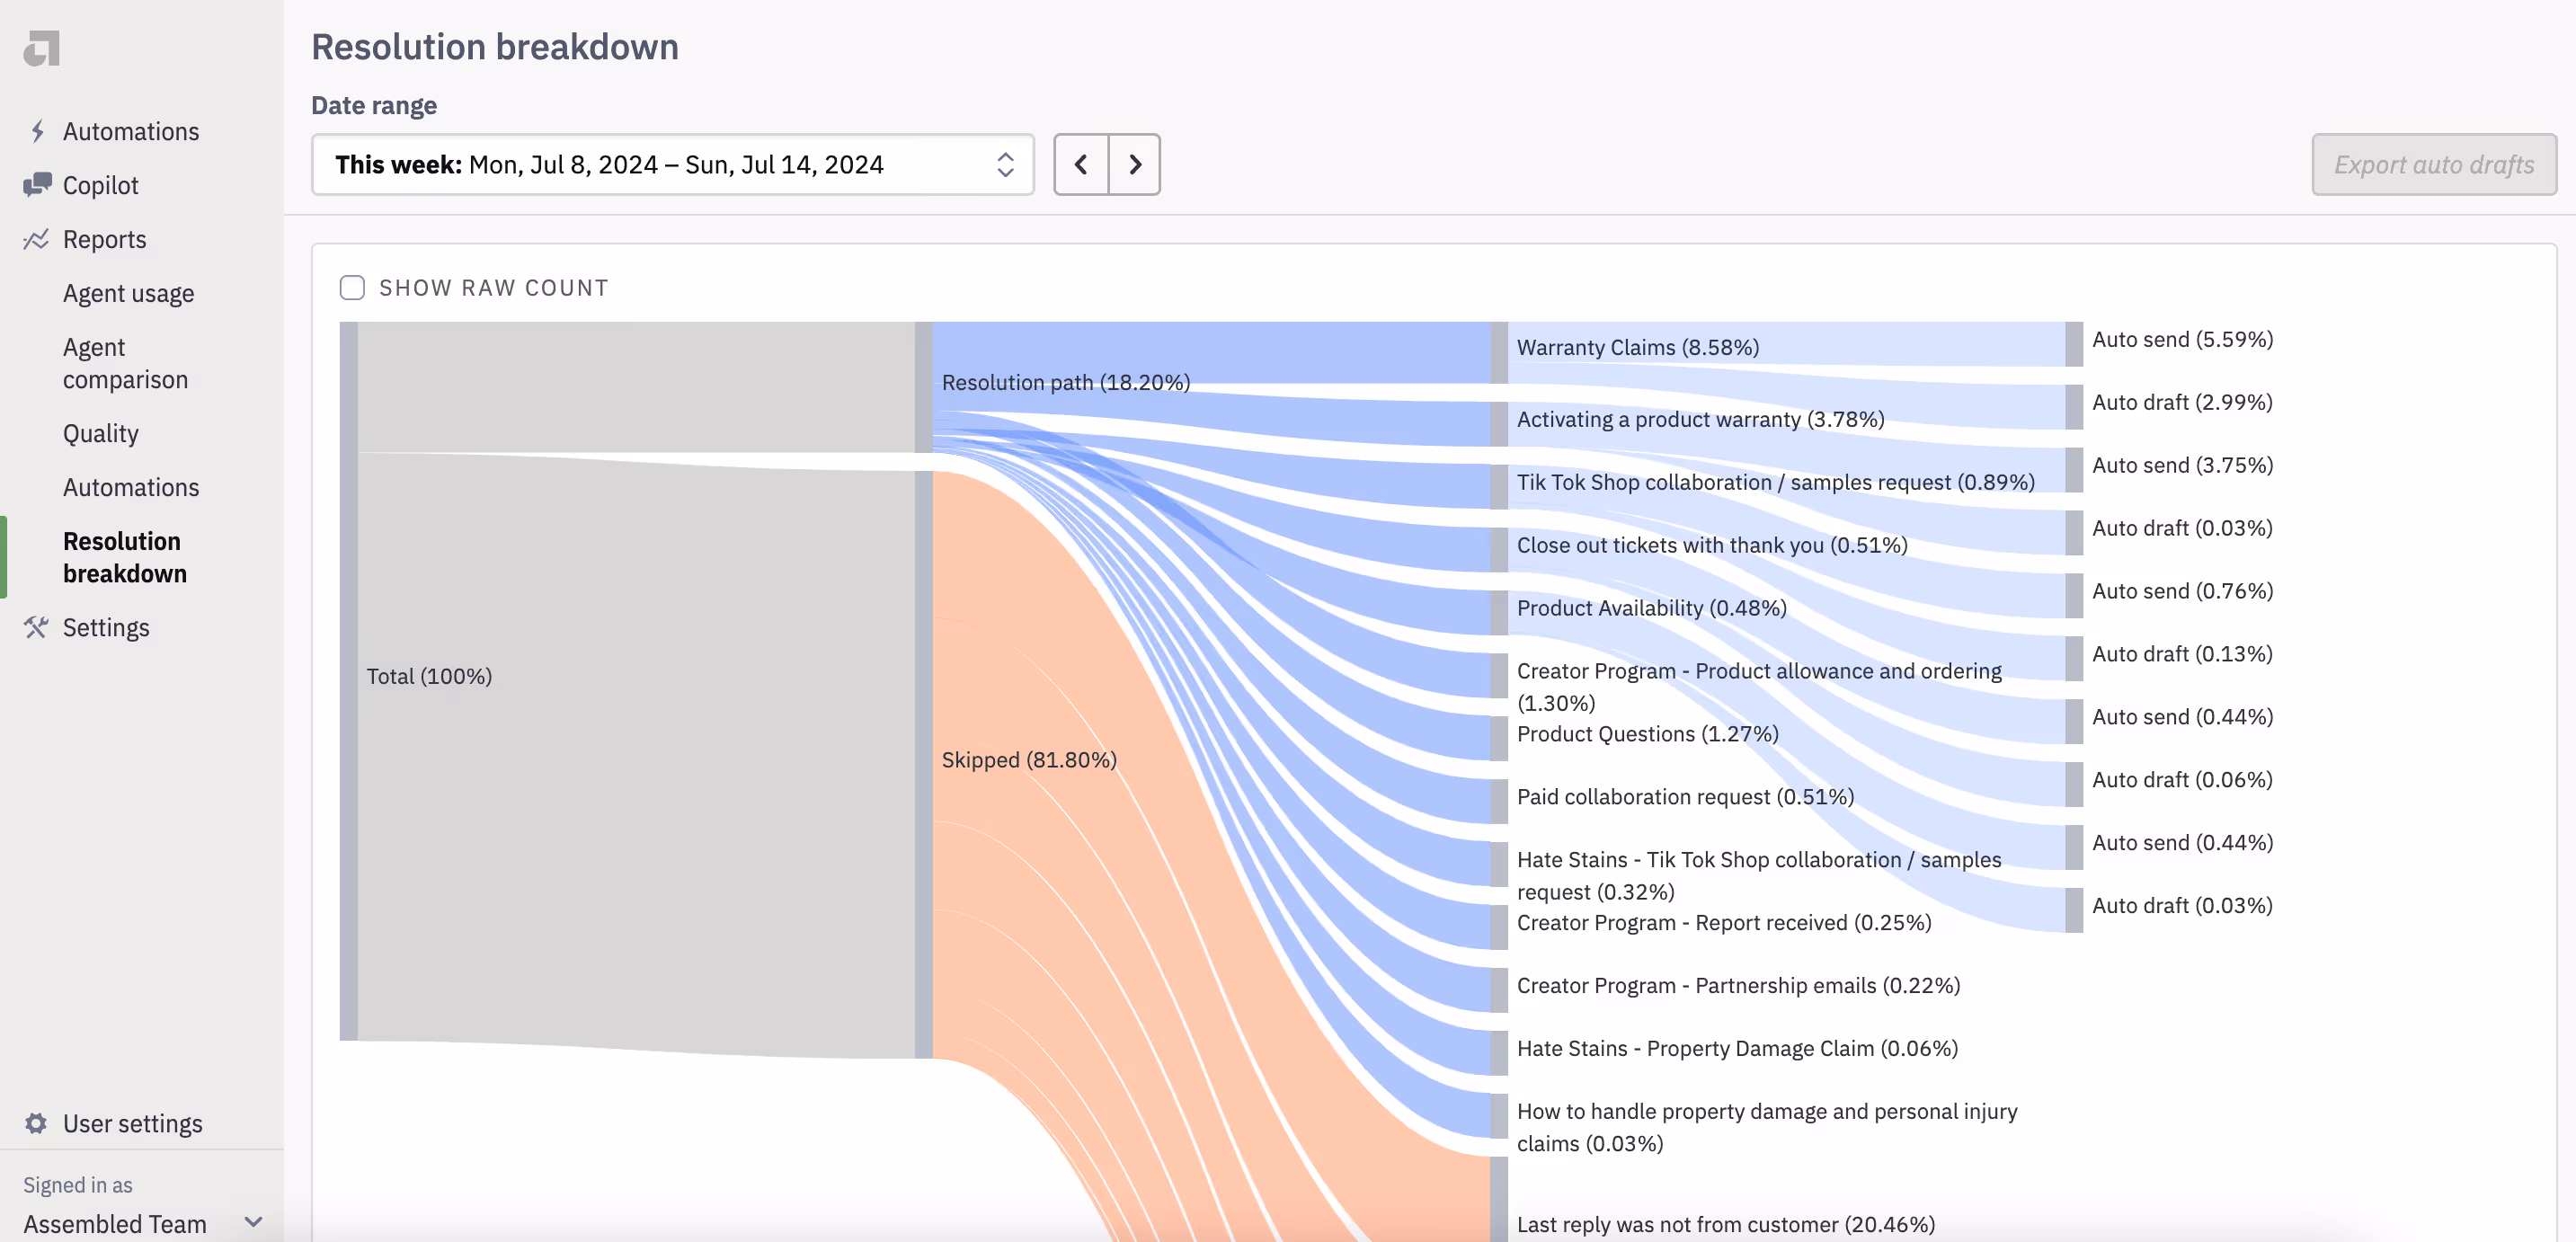Click the Export auto drafts button

click(x=2433, y=164)
